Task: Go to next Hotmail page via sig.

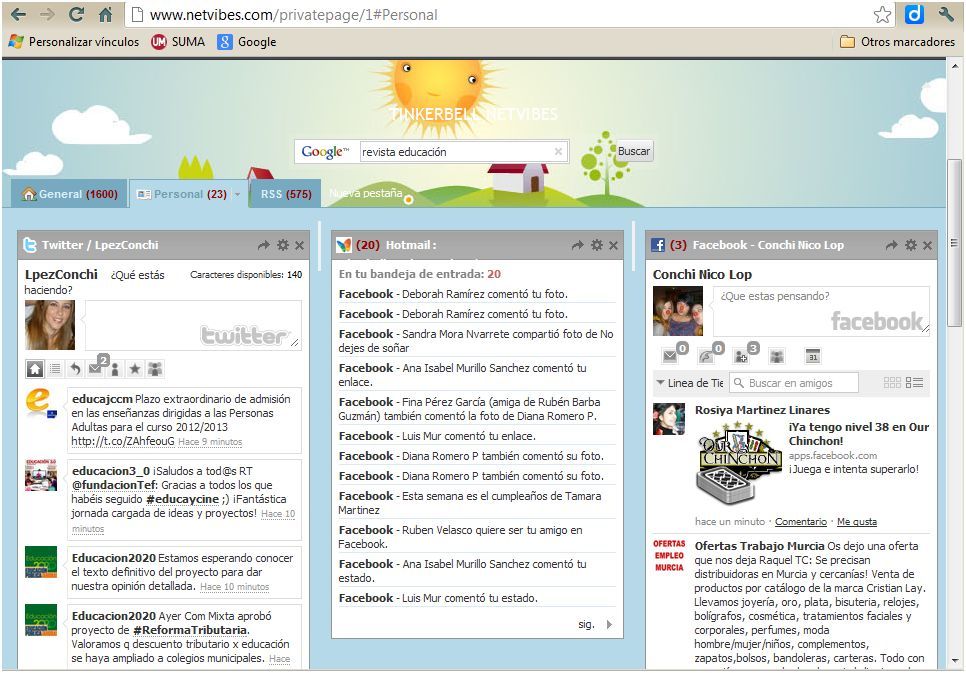Action: [595, 624]
